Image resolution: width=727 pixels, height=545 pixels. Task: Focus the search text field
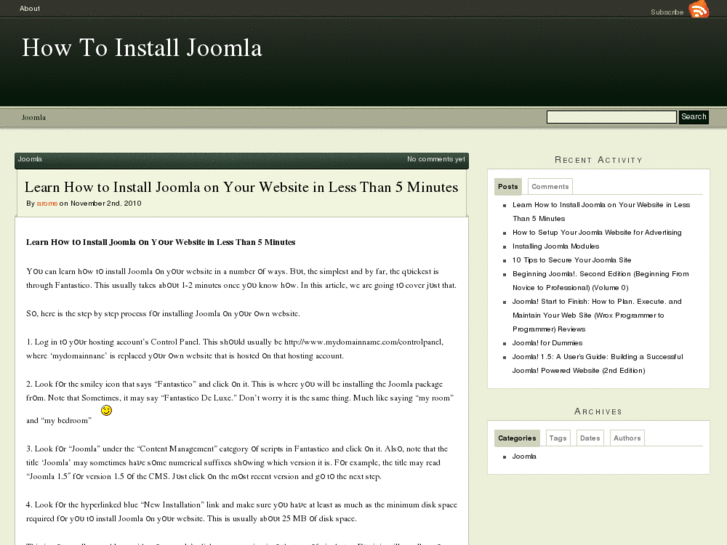(611, 117)
